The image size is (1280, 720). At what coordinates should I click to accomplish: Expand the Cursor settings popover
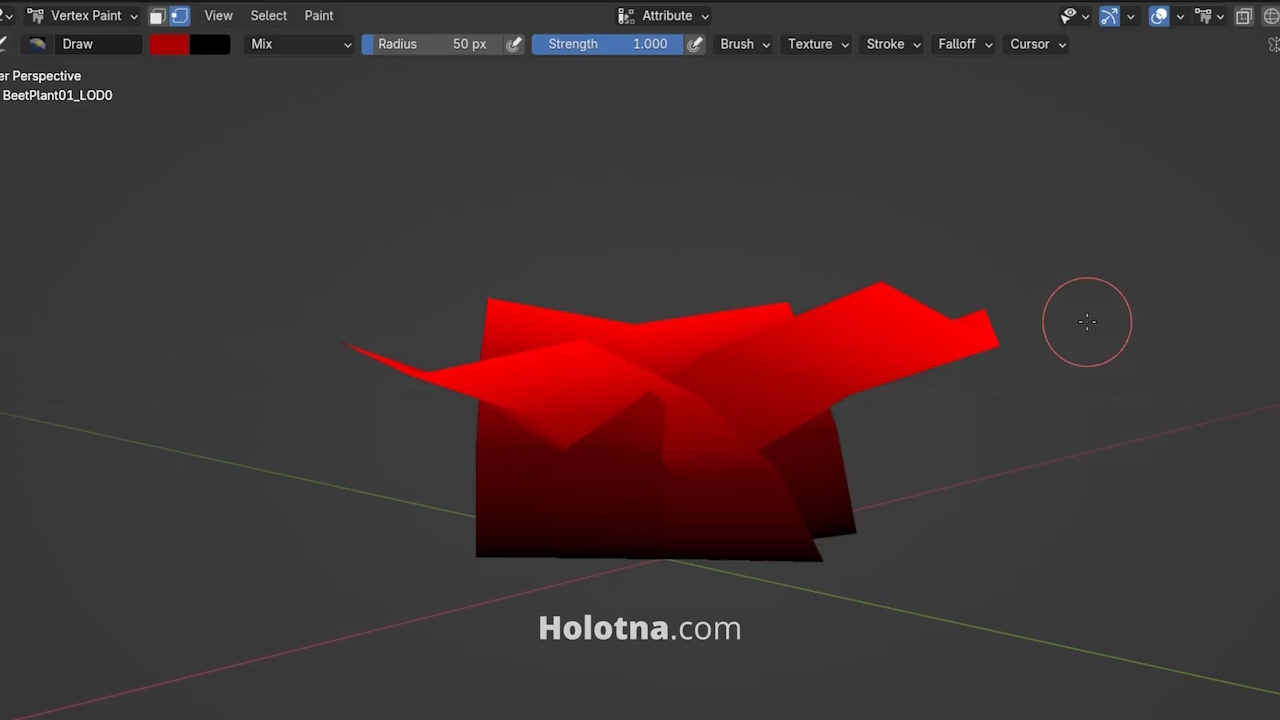pyautogui.click(x=1038, y=44)
